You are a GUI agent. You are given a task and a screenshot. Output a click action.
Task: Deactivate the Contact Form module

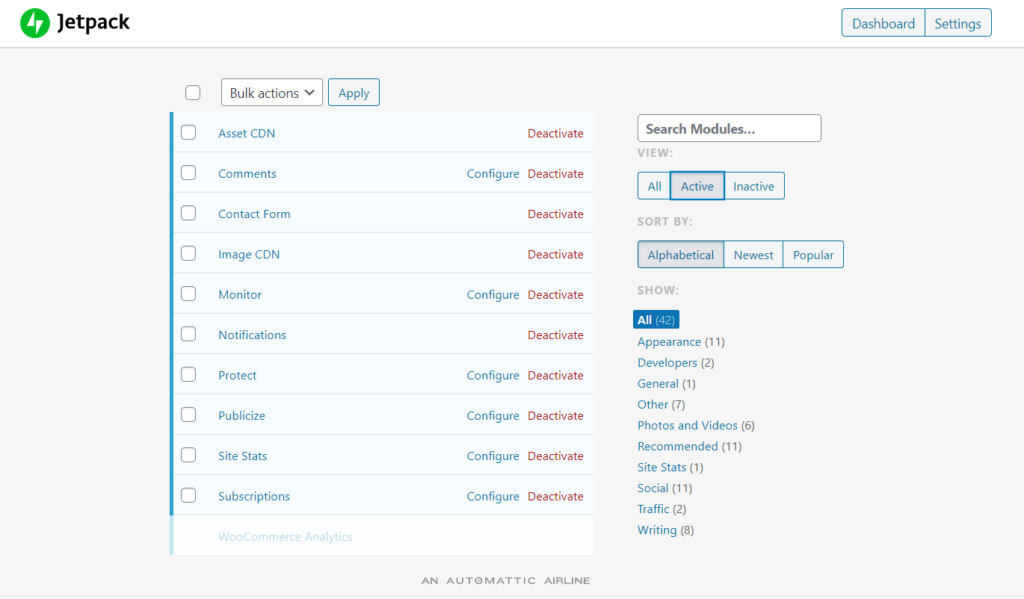(555, 214)
